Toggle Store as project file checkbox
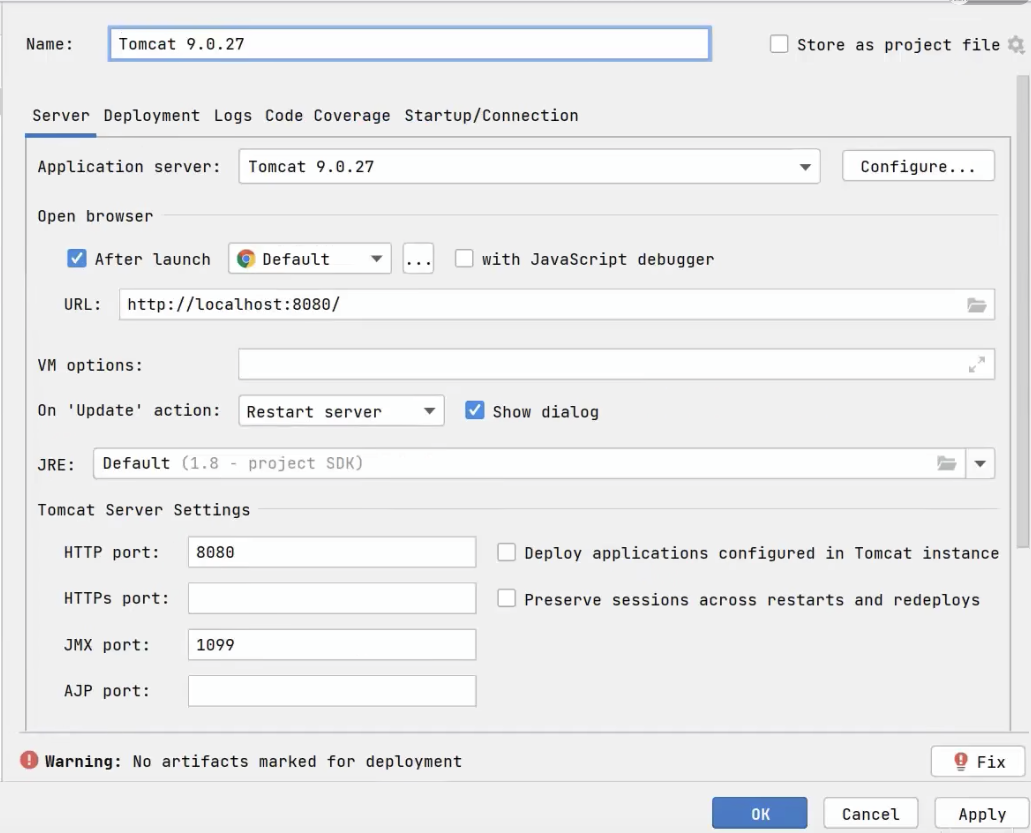 (779, 44)
